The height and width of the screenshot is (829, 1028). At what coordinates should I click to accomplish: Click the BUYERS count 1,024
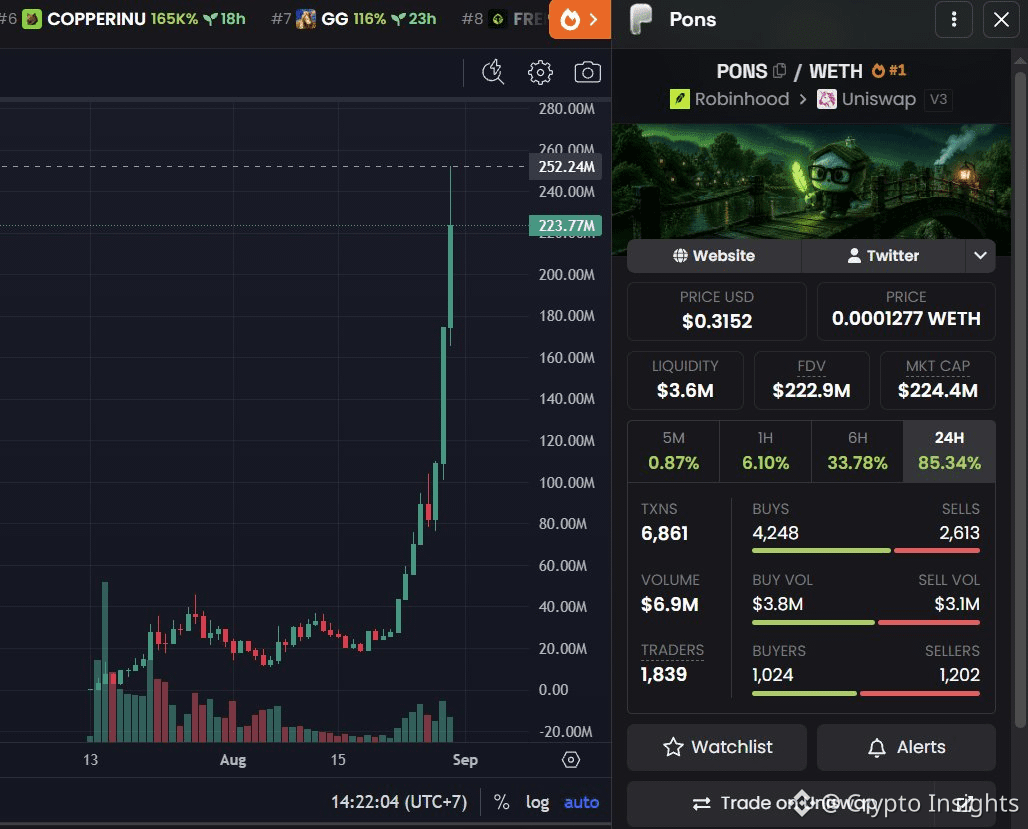point(772,674)
